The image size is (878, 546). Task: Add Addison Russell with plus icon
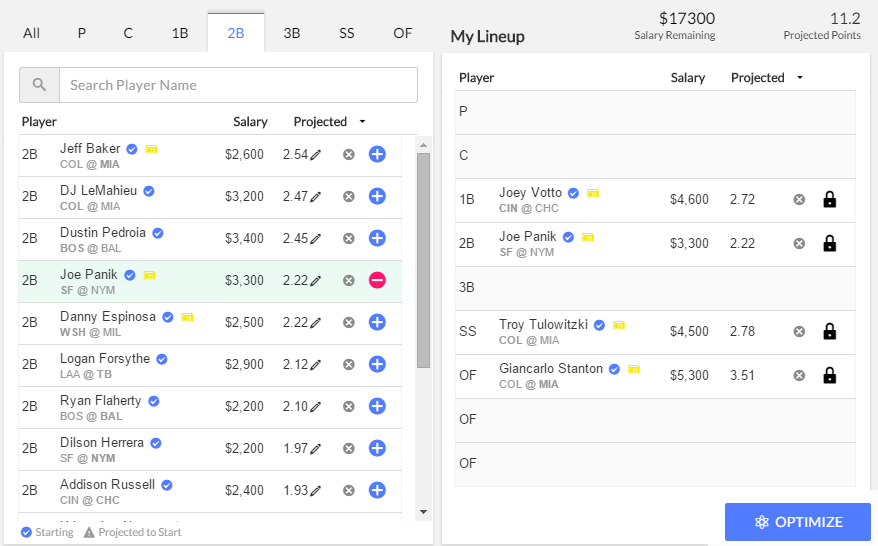377,490
